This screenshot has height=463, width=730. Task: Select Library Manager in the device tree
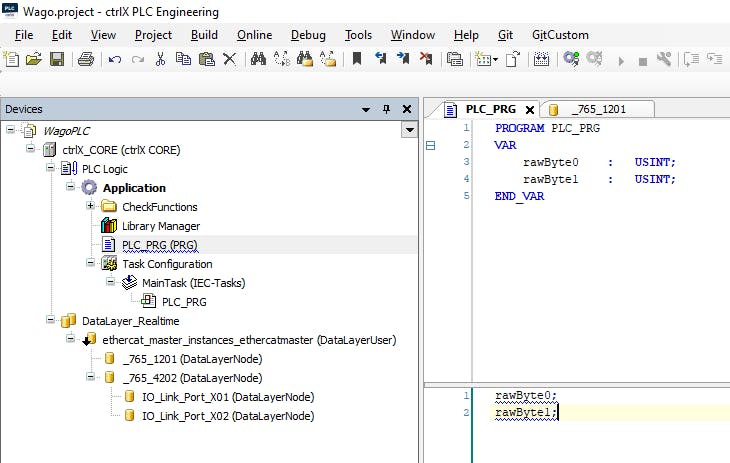point(161,226)
